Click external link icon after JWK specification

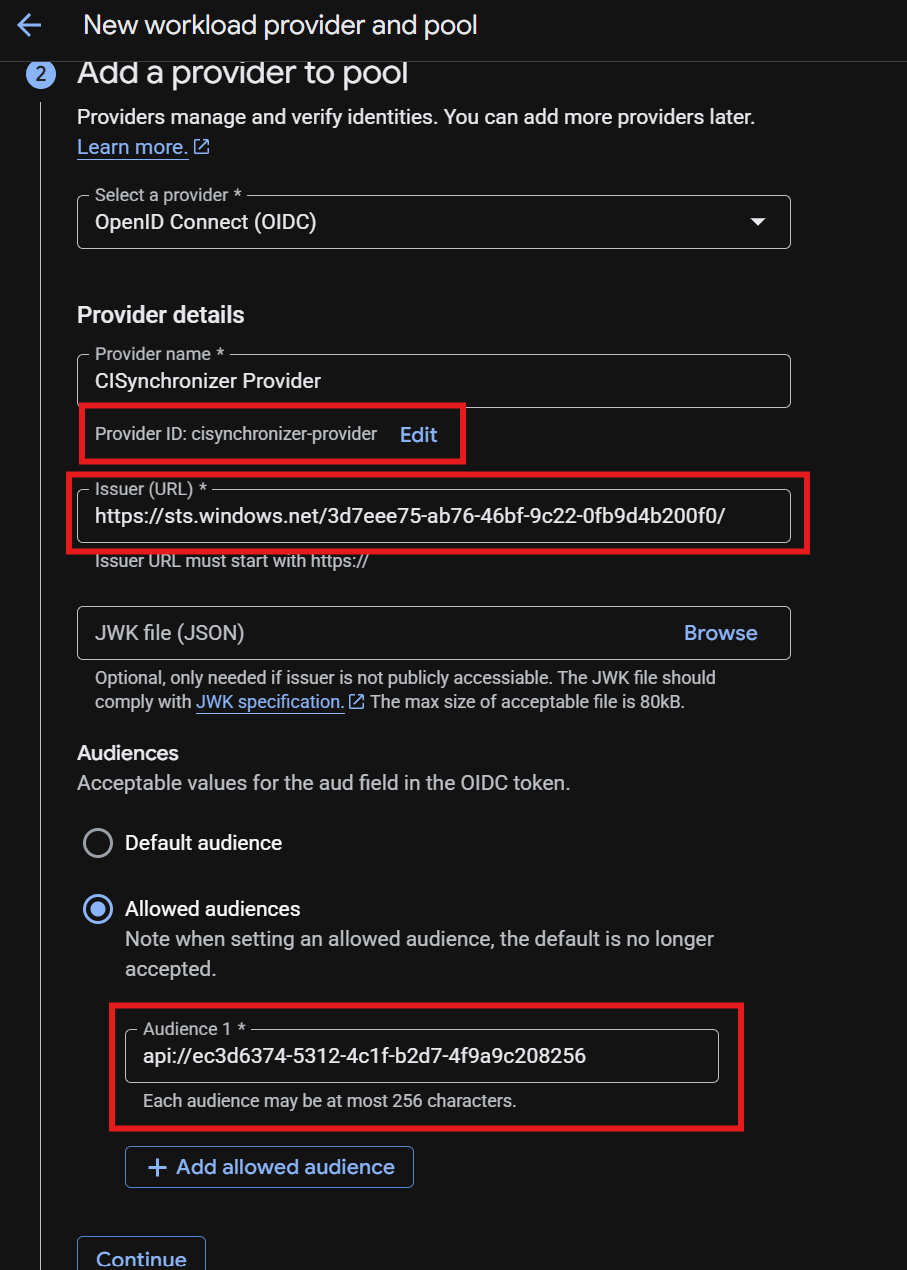tap(356, 702)
